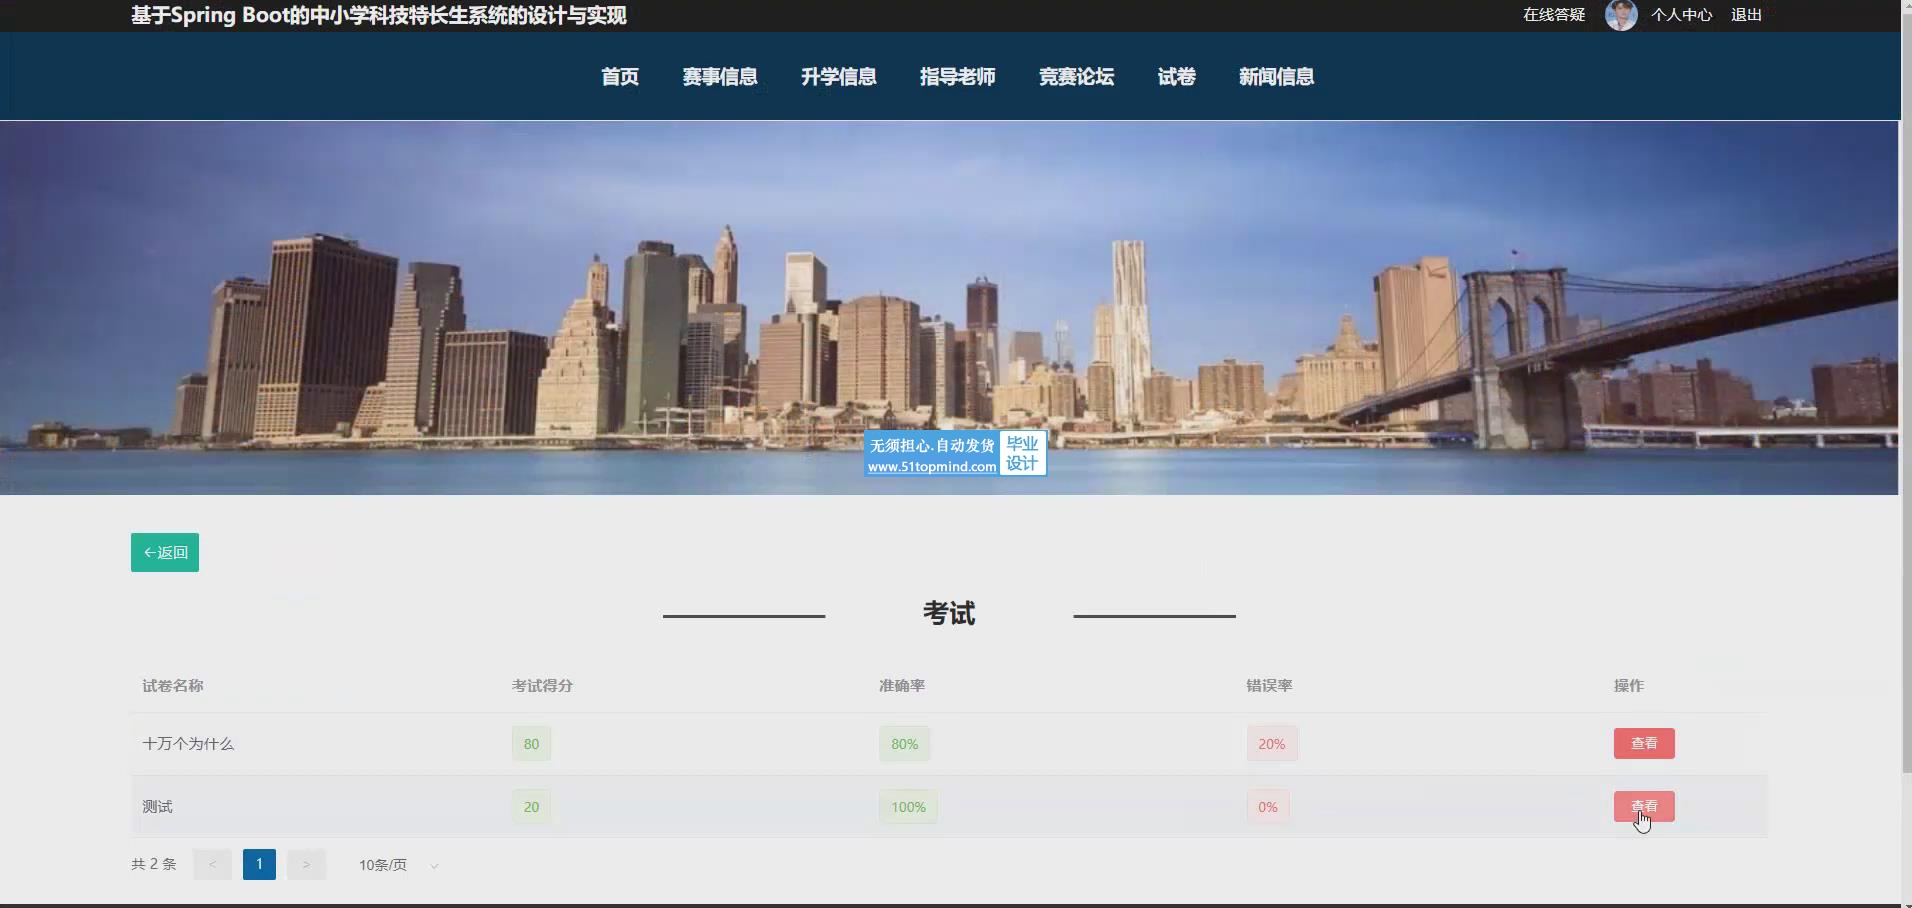Click the 共 2 条 total count
1912x908 pixels.
(153, 864)
